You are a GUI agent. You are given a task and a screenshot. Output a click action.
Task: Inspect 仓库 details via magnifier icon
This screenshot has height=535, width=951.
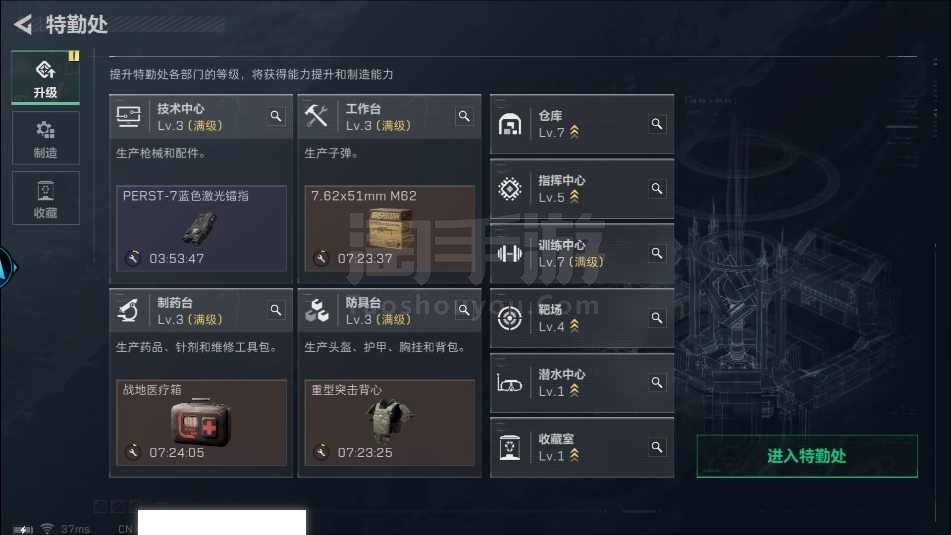[657, 124]
